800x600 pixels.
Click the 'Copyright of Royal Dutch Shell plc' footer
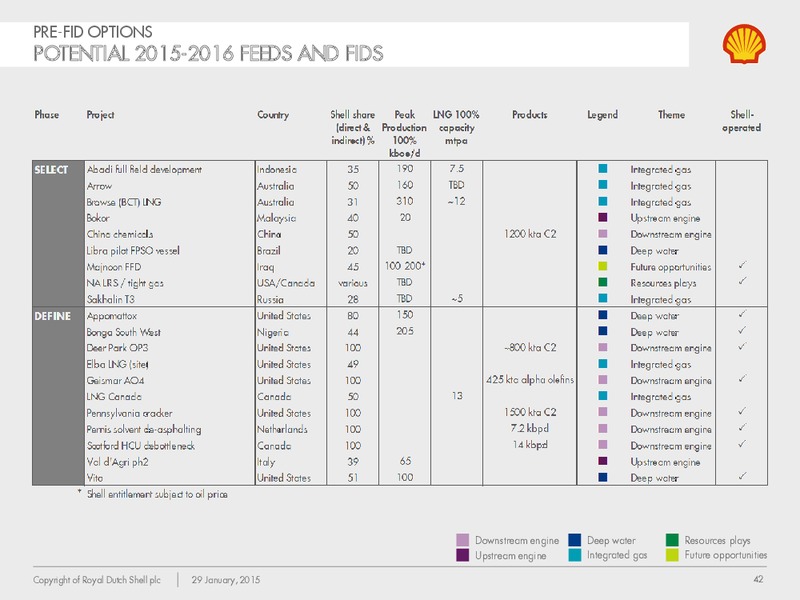pos(97,580)
